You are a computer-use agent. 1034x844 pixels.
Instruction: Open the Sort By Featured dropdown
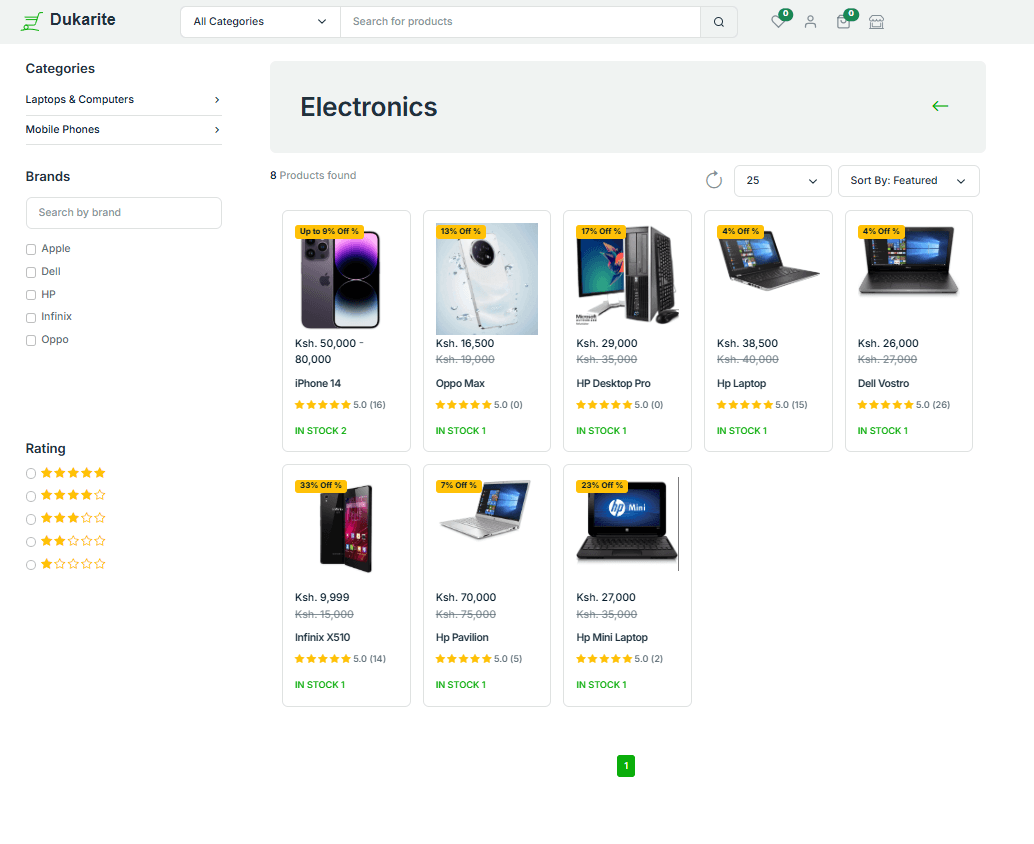point(908,181)
